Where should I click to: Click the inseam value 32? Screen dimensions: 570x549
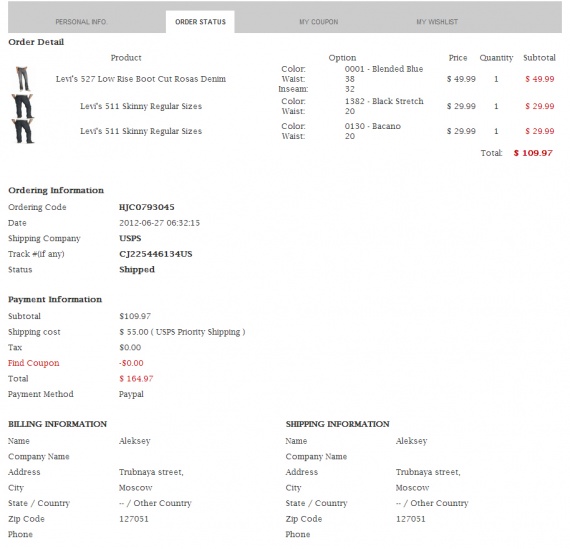tap(350, 89)
